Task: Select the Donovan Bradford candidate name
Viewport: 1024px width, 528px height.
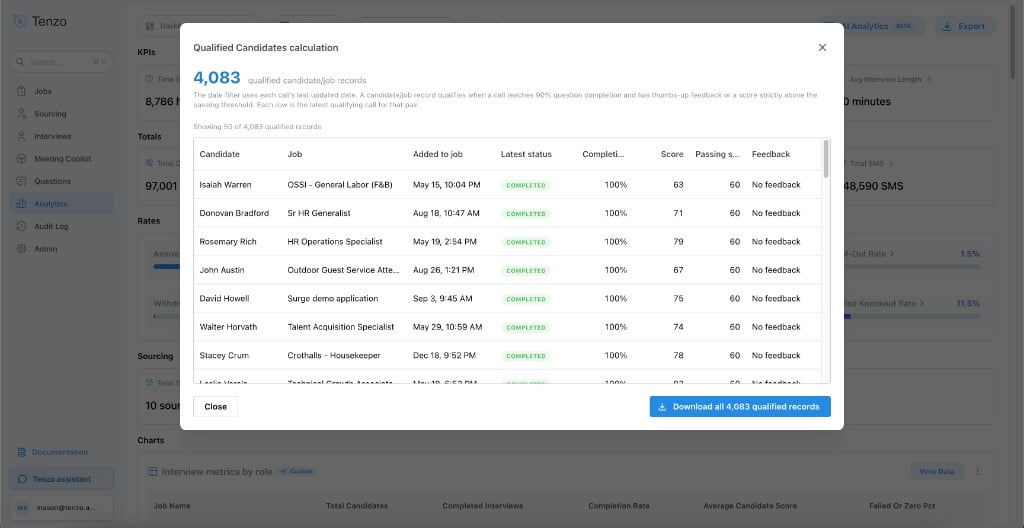Action: pyautogui.click(x=234, y=213)
